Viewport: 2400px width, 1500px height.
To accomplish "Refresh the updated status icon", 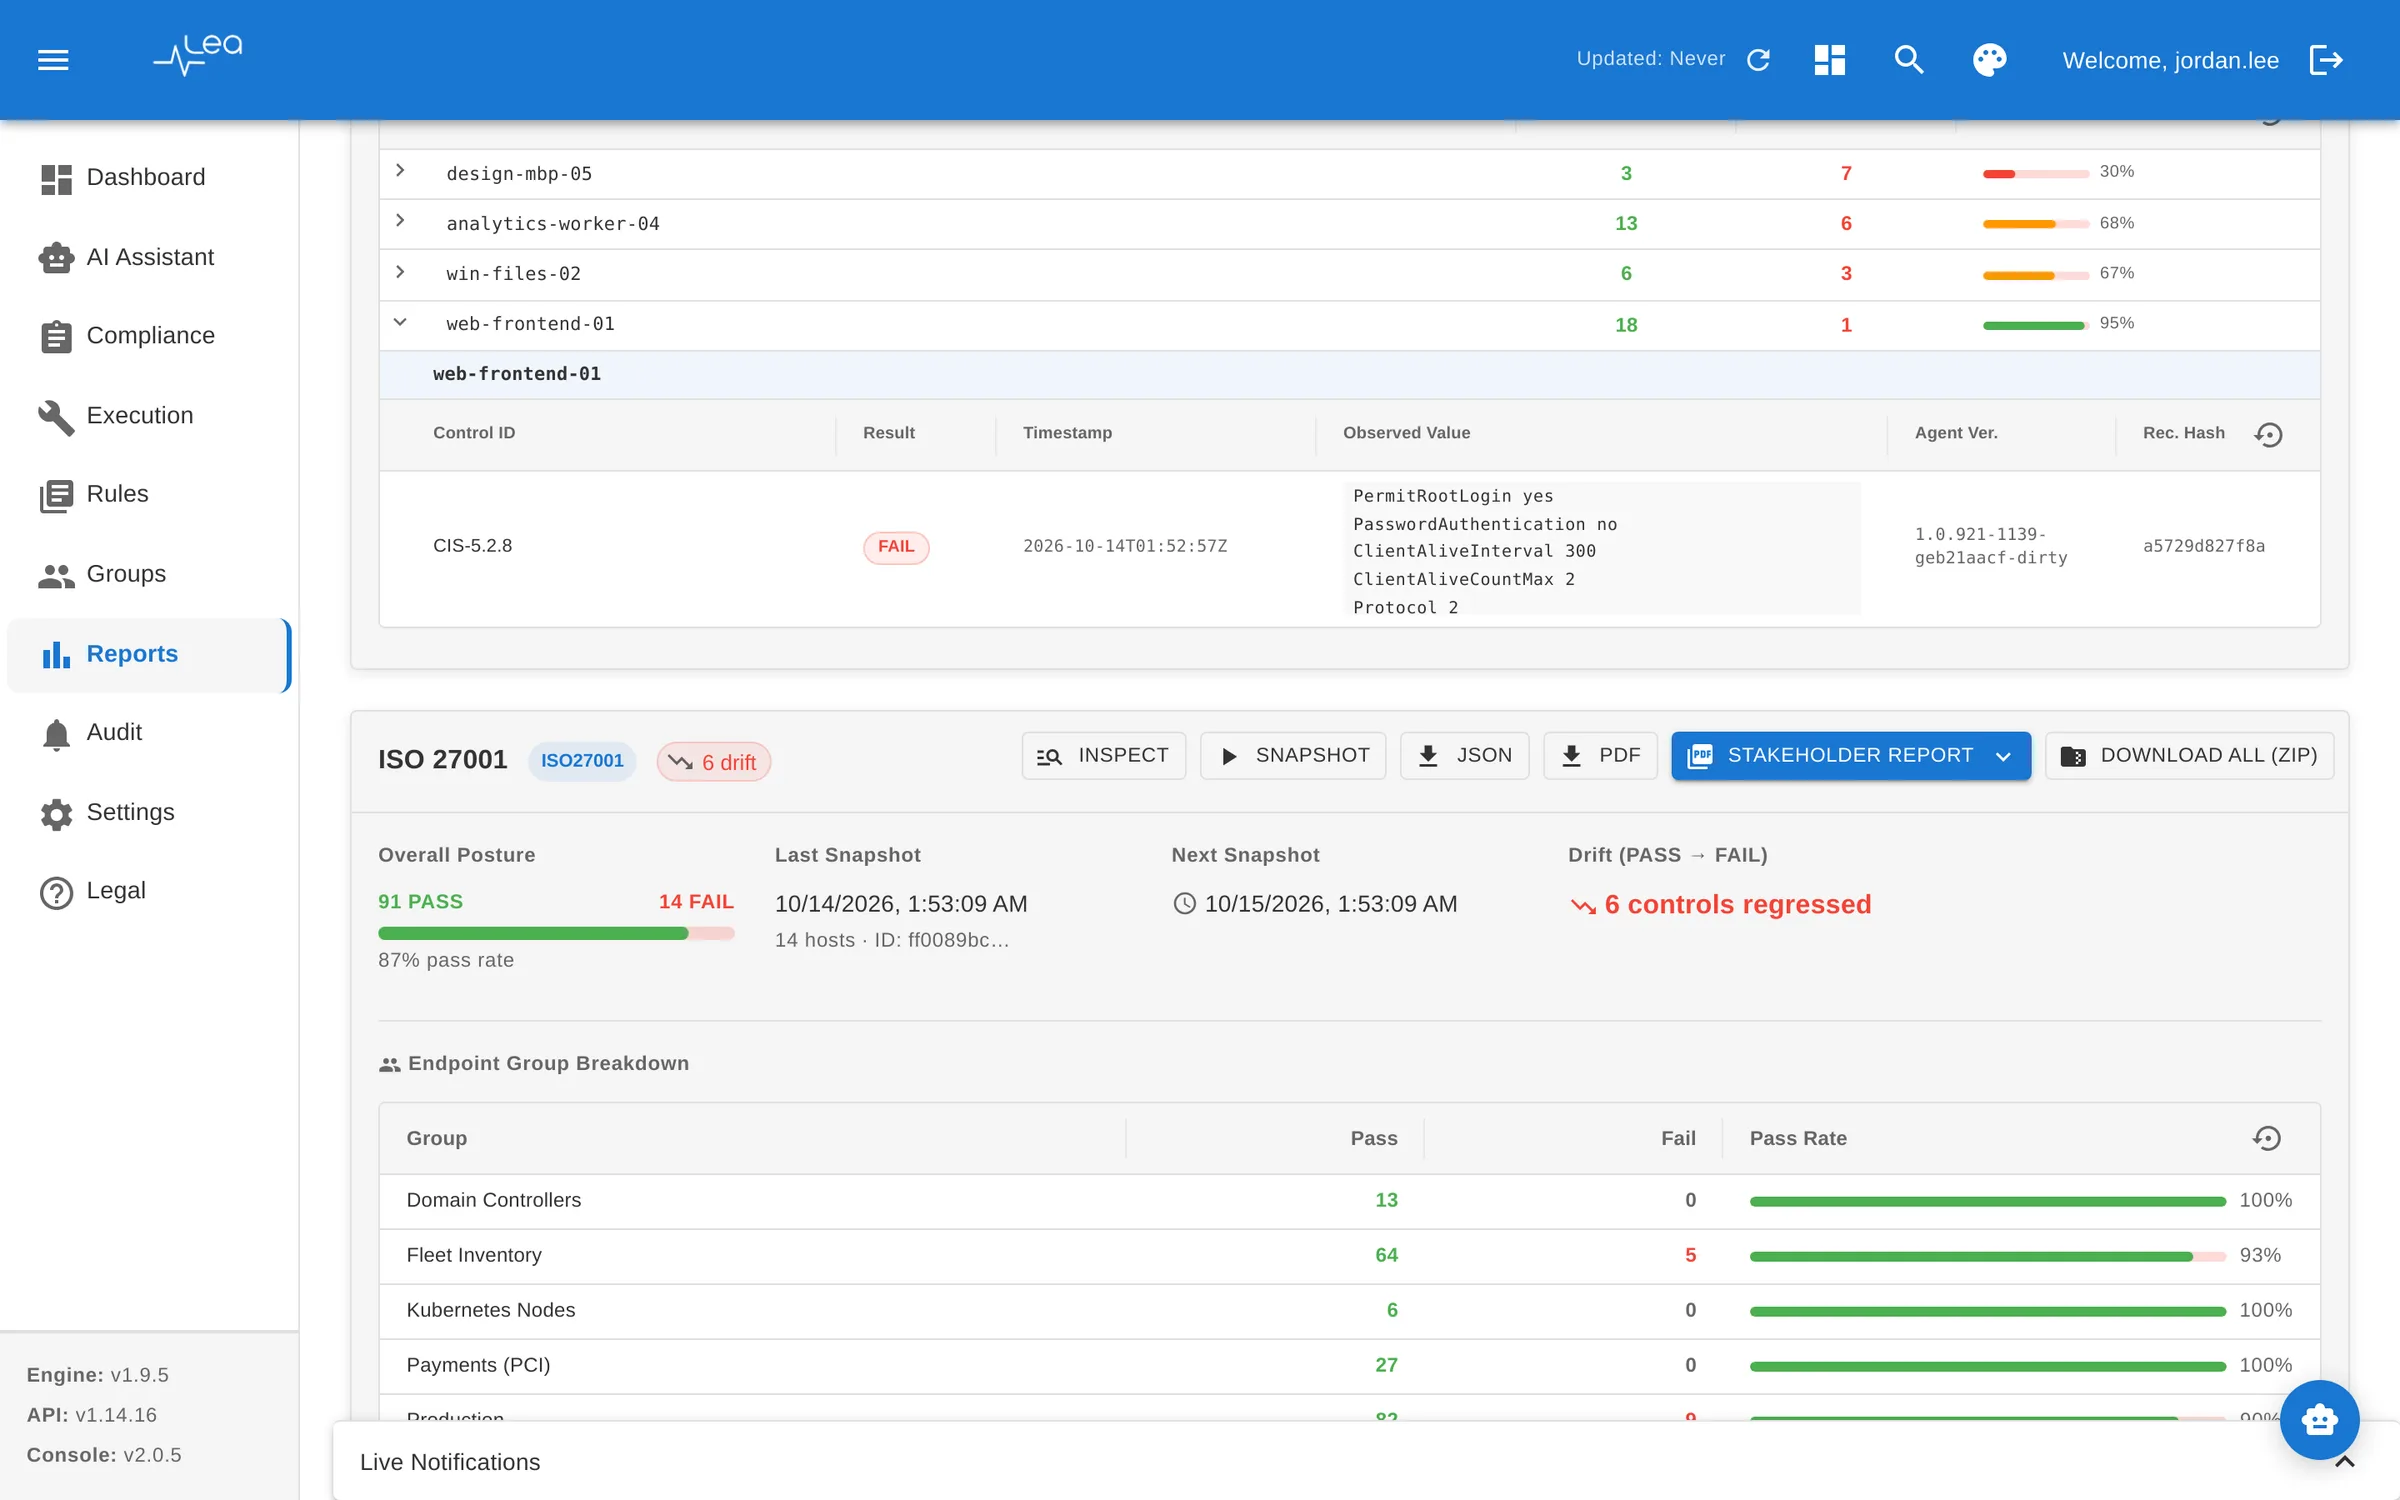I will (1759, 60).
